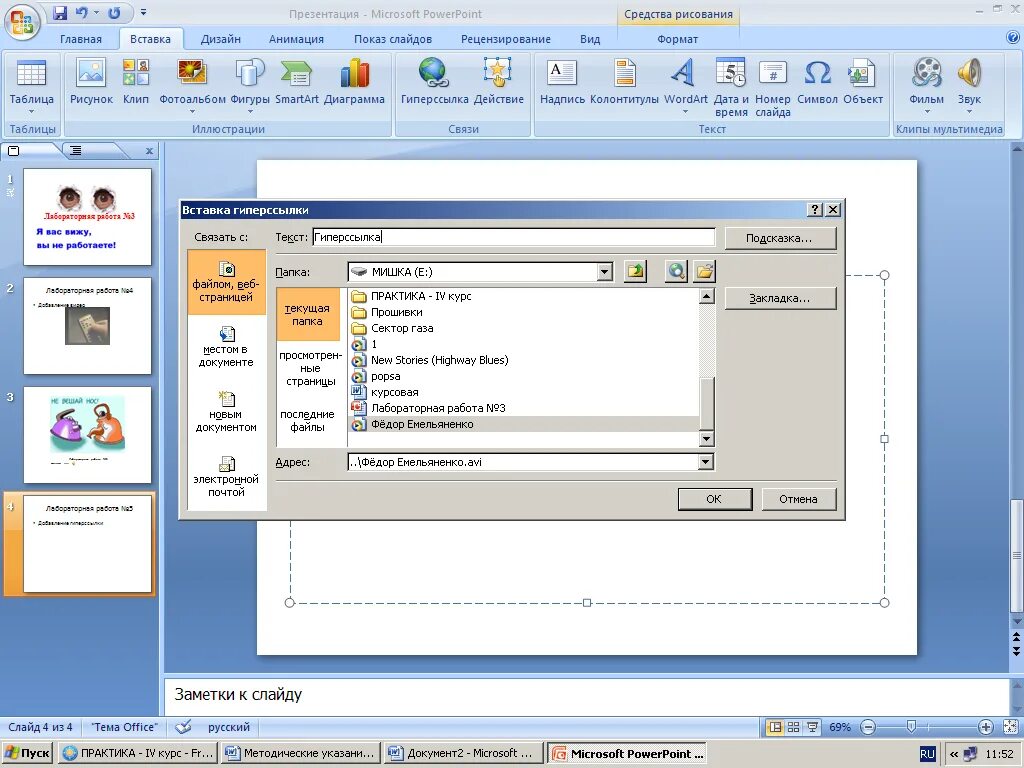Insert an Объект
Viewport: 1024px width, 768px height.
[863, 84]
